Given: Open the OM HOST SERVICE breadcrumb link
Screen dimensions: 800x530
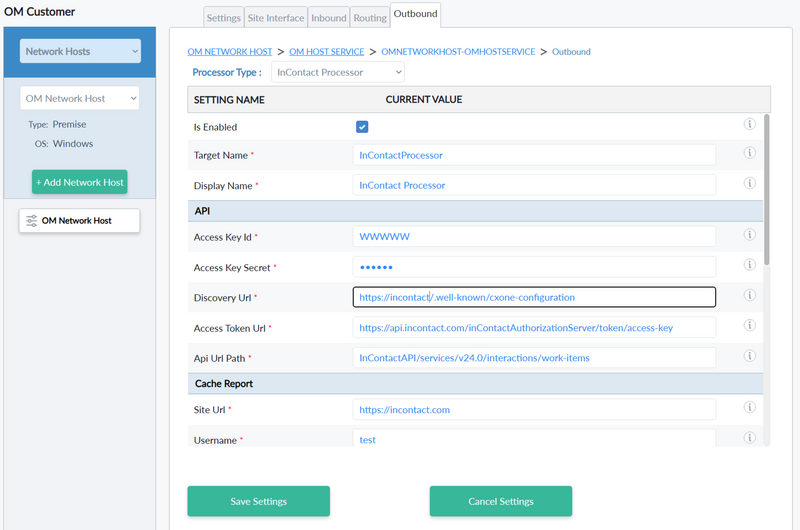Looking at the screenshot, I should (327, 52).
